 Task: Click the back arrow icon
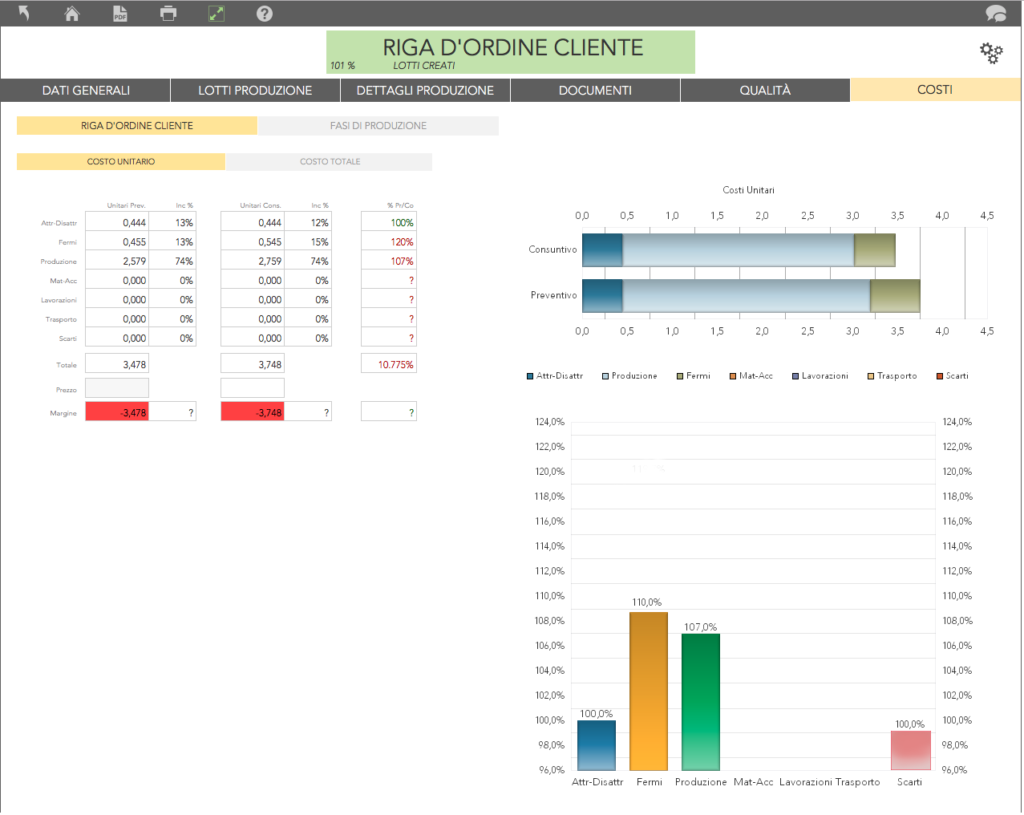[24, 13]
